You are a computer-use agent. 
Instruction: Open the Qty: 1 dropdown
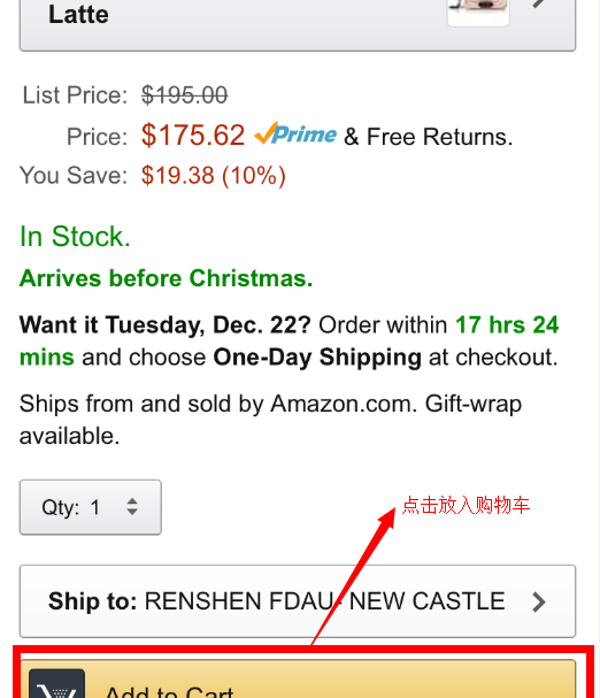tap(90, 507)
